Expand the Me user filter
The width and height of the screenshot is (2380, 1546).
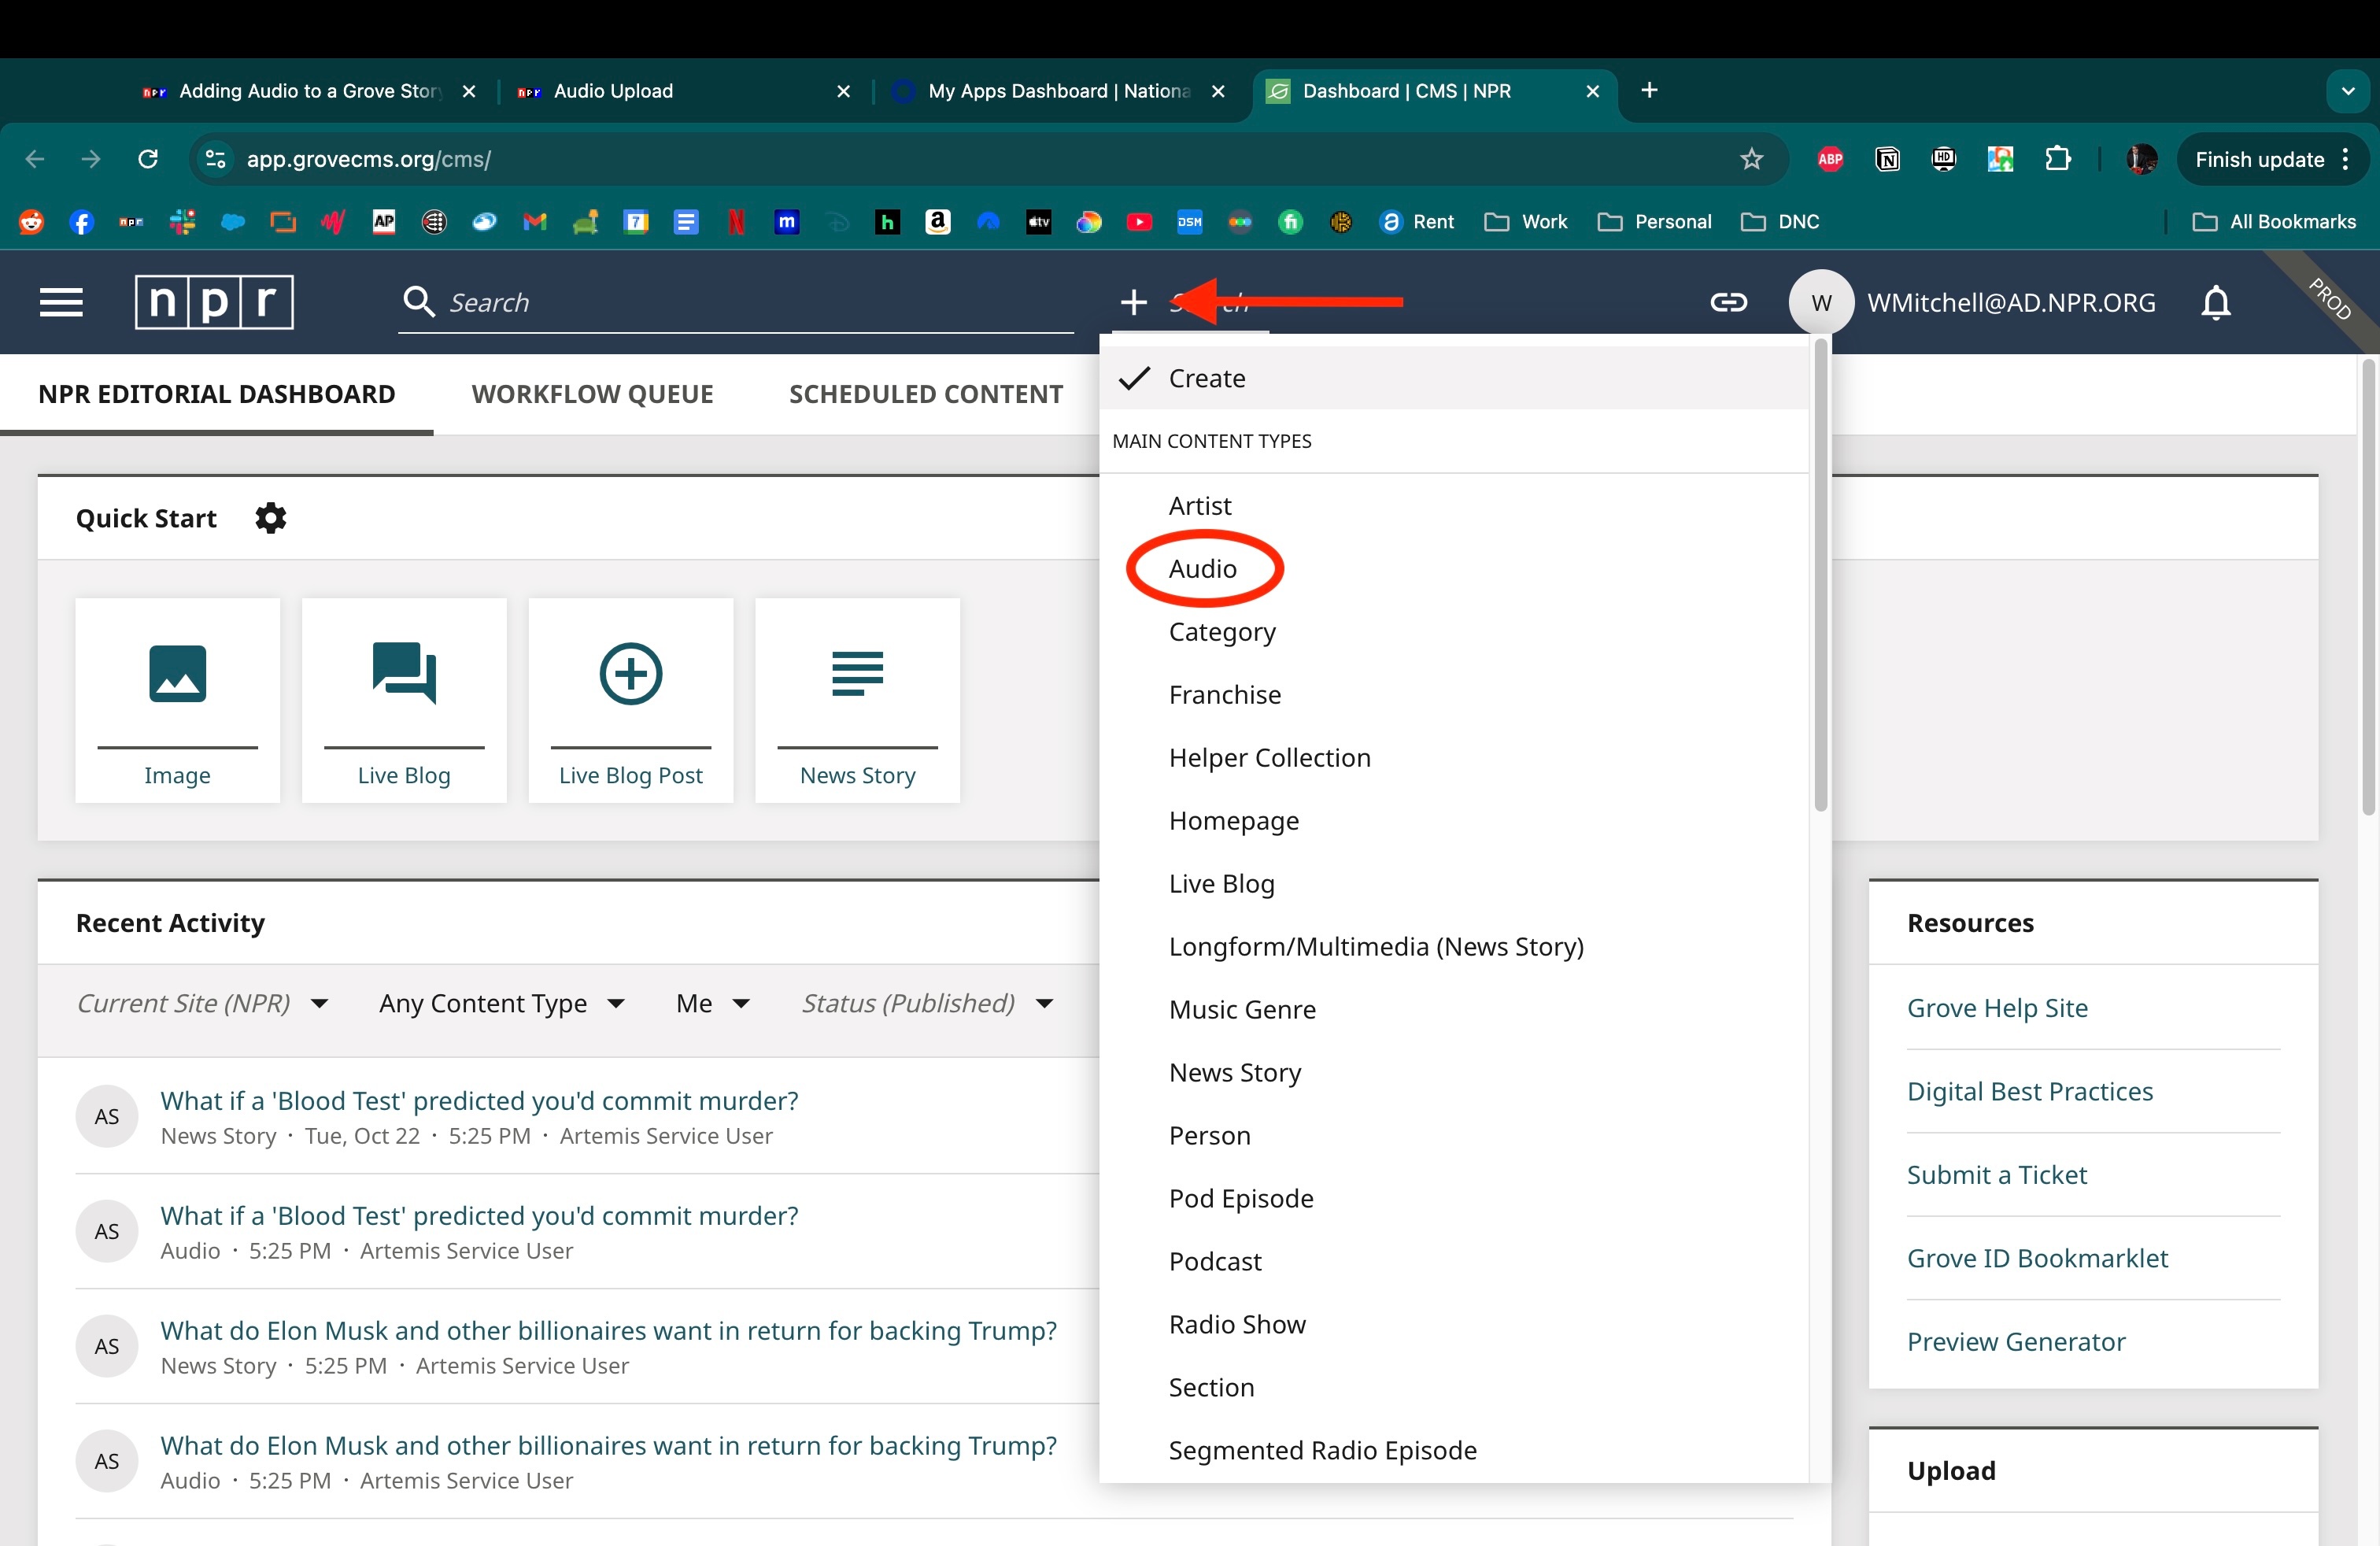pos(713,1003)
